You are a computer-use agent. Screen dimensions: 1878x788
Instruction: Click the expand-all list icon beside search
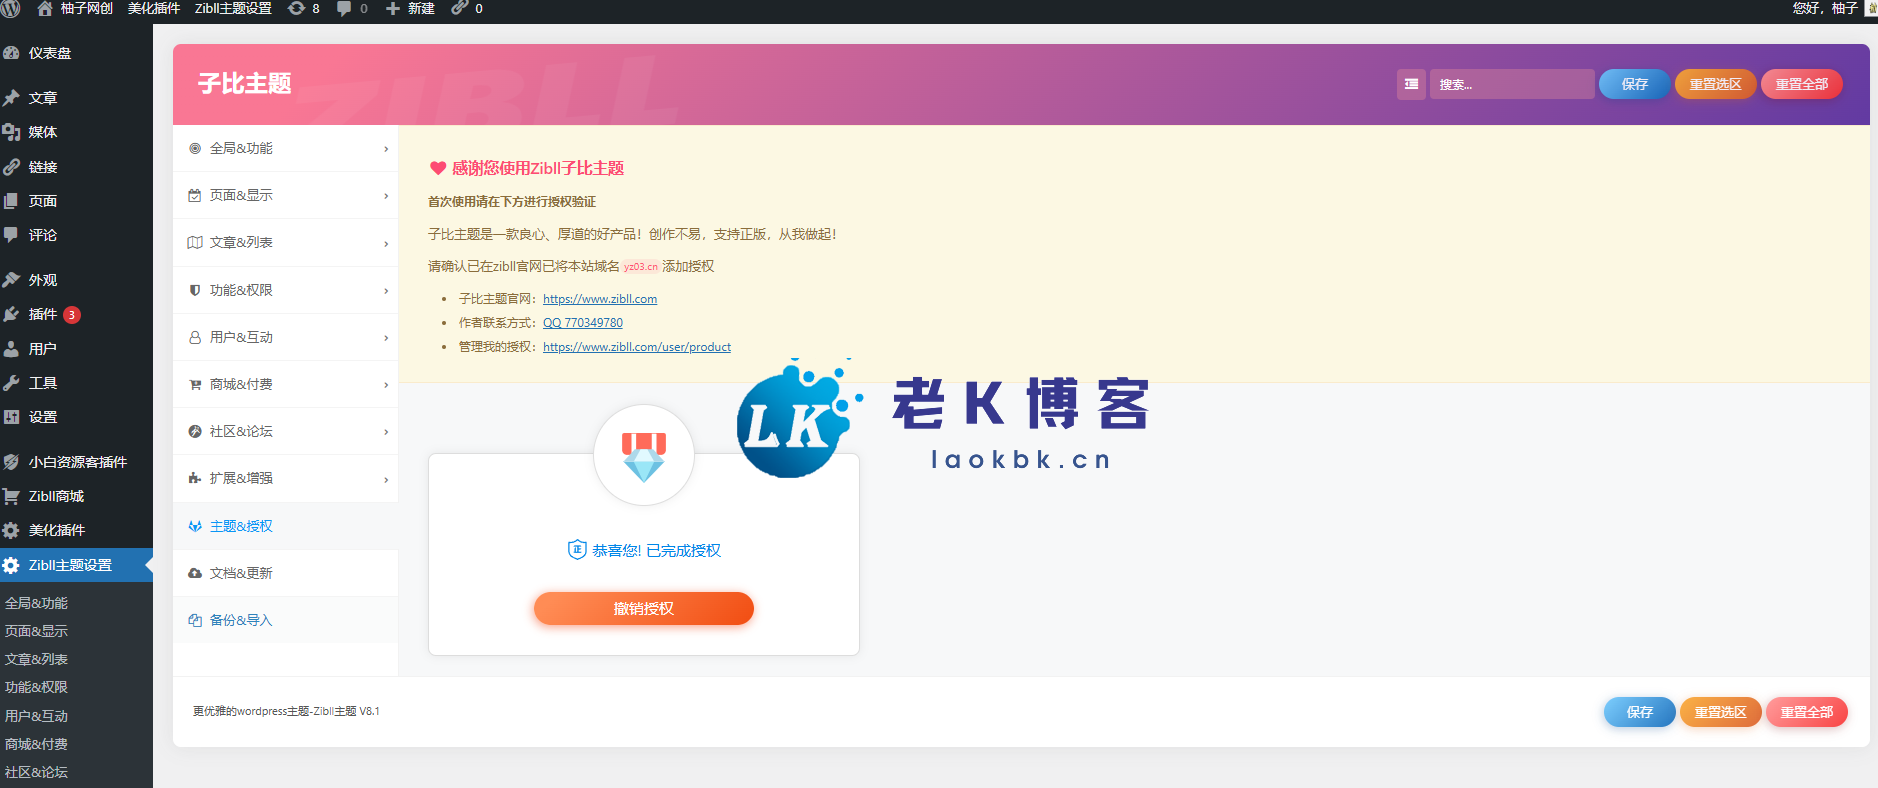click(1411, 84)
